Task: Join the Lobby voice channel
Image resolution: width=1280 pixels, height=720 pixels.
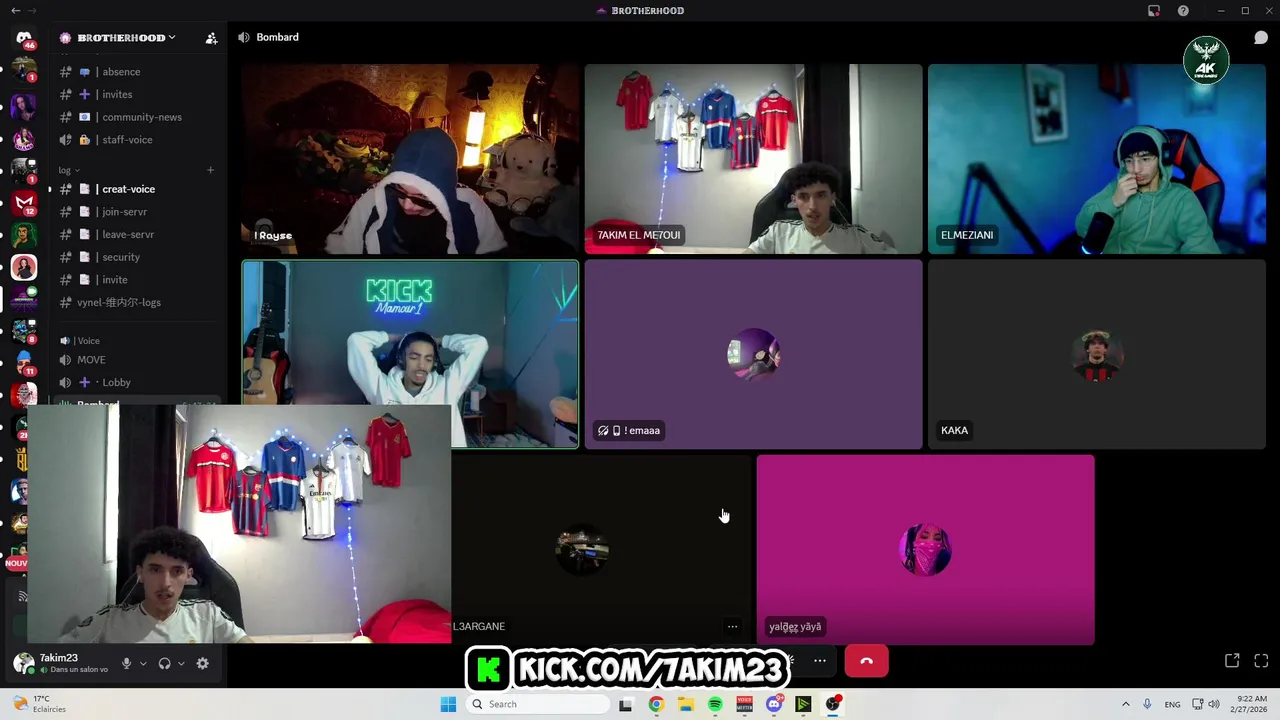Action: [x=137, y=382]
